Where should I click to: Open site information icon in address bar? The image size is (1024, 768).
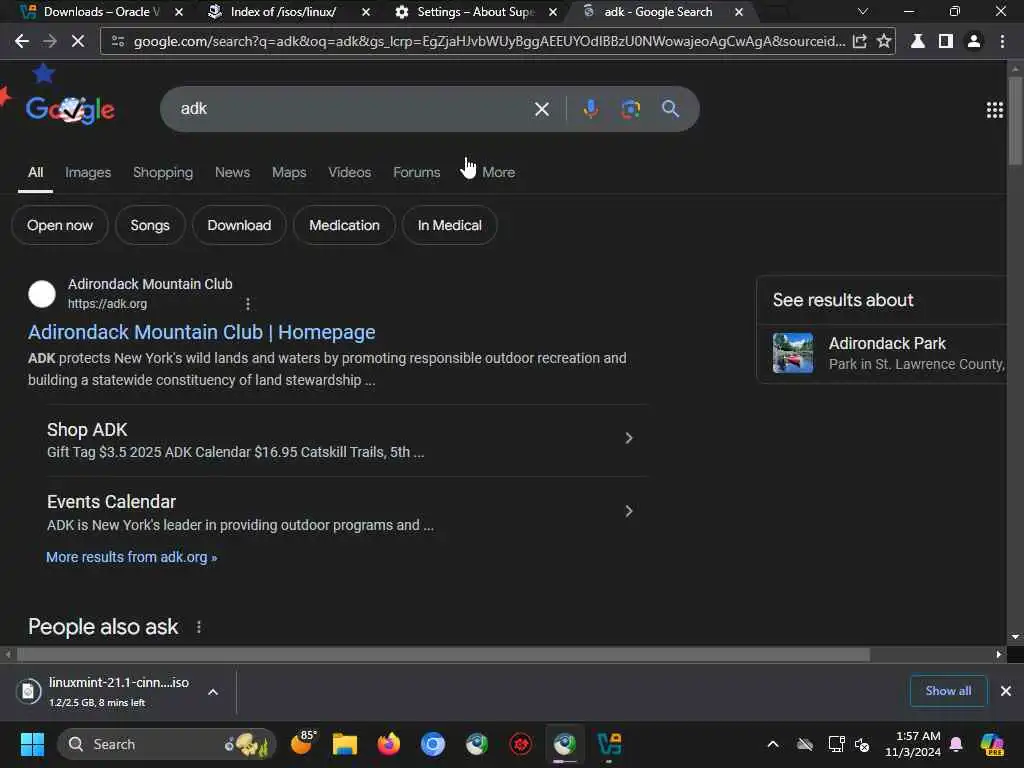118,41
